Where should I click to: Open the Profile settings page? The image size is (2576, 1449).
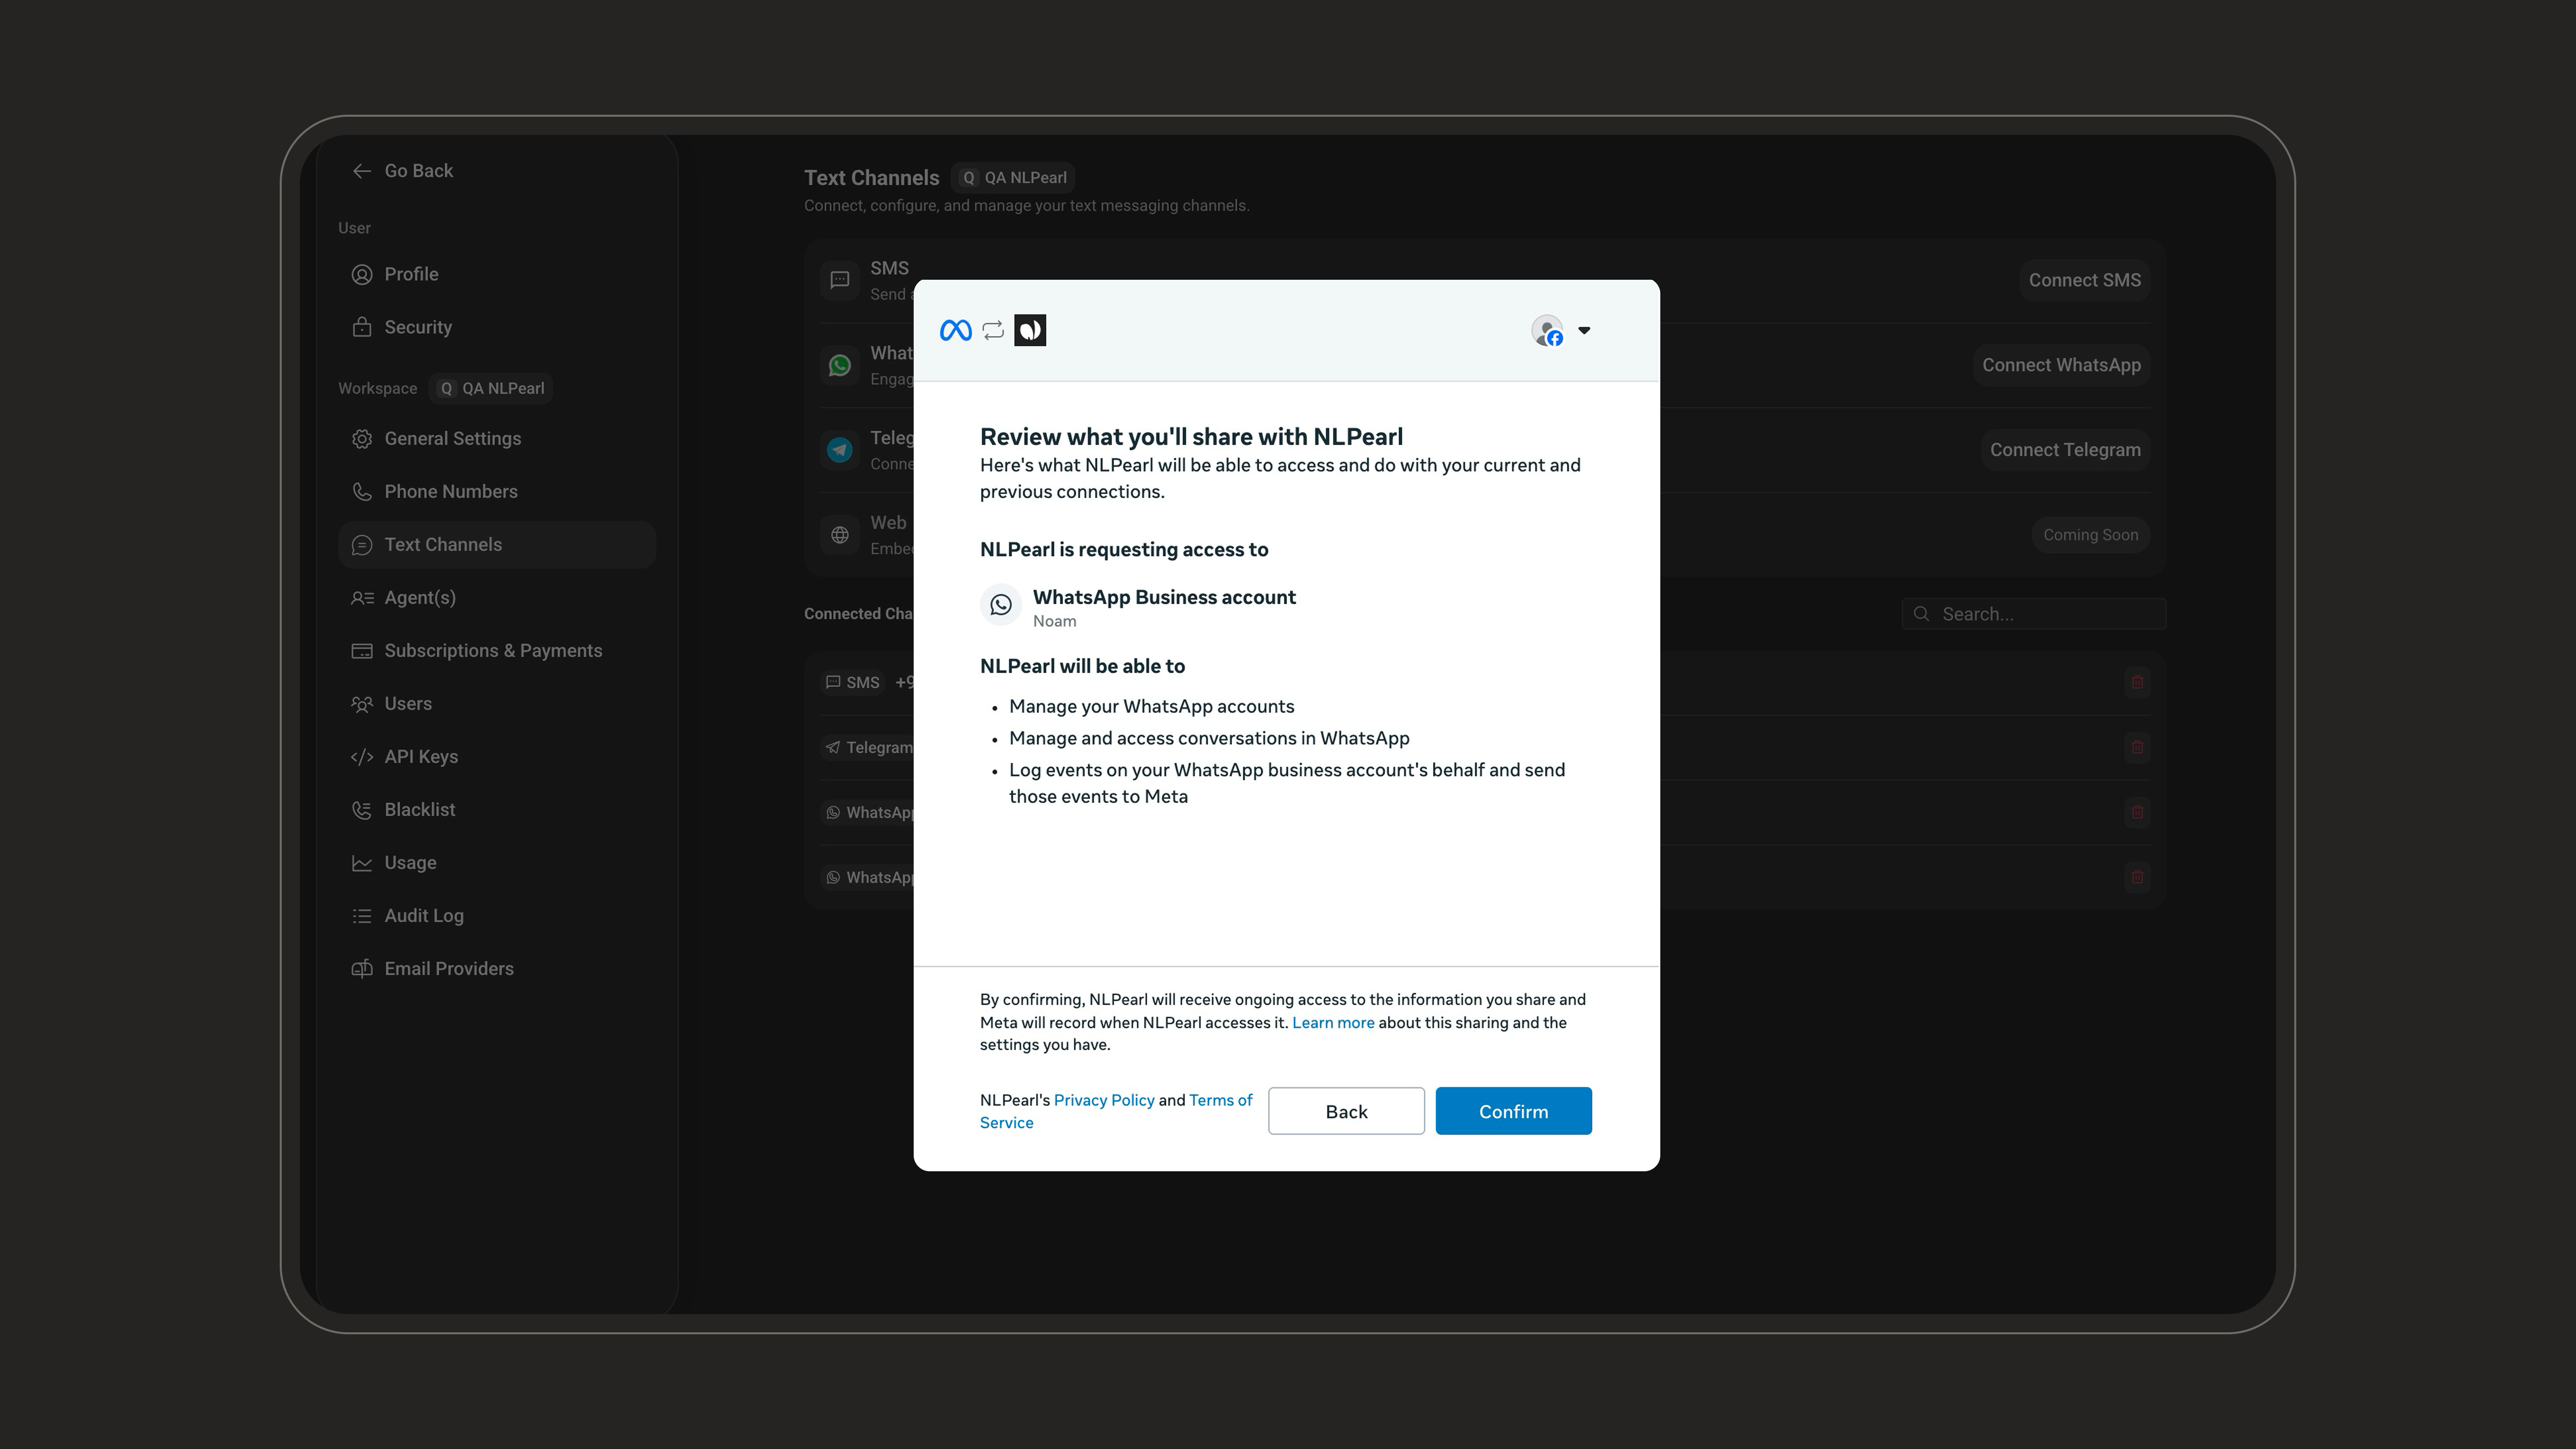(x=496, y=274)
